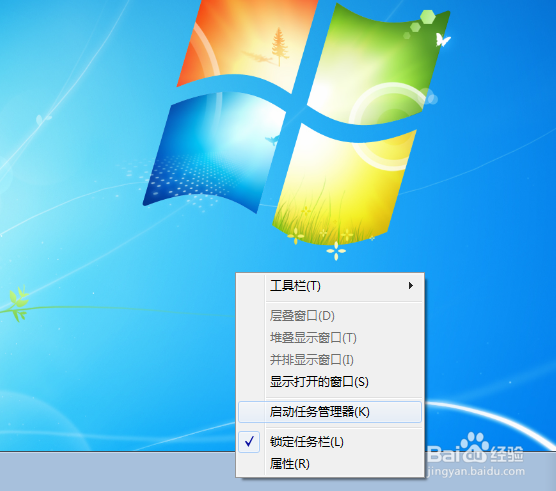Choose 堆叠显示窗口(T) in the context menu
Image resolution: width=556 pixels, height=491 pixels.
click(330, 337)
